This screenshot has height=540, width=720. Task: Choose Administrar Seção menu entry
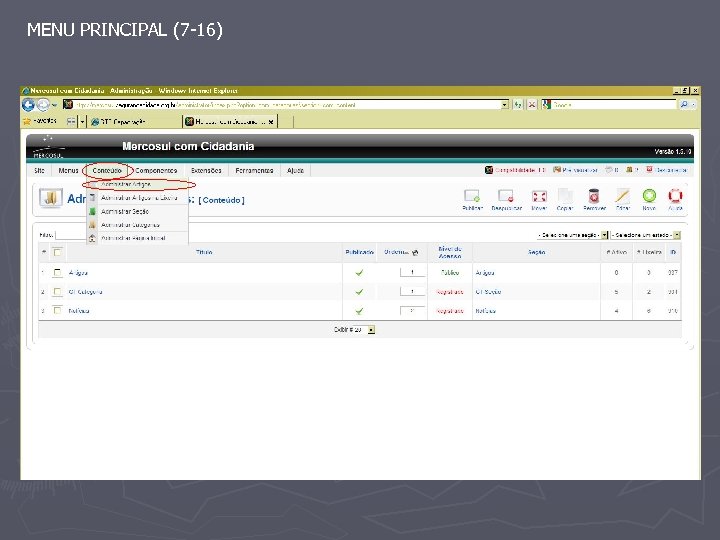(137, 211)
